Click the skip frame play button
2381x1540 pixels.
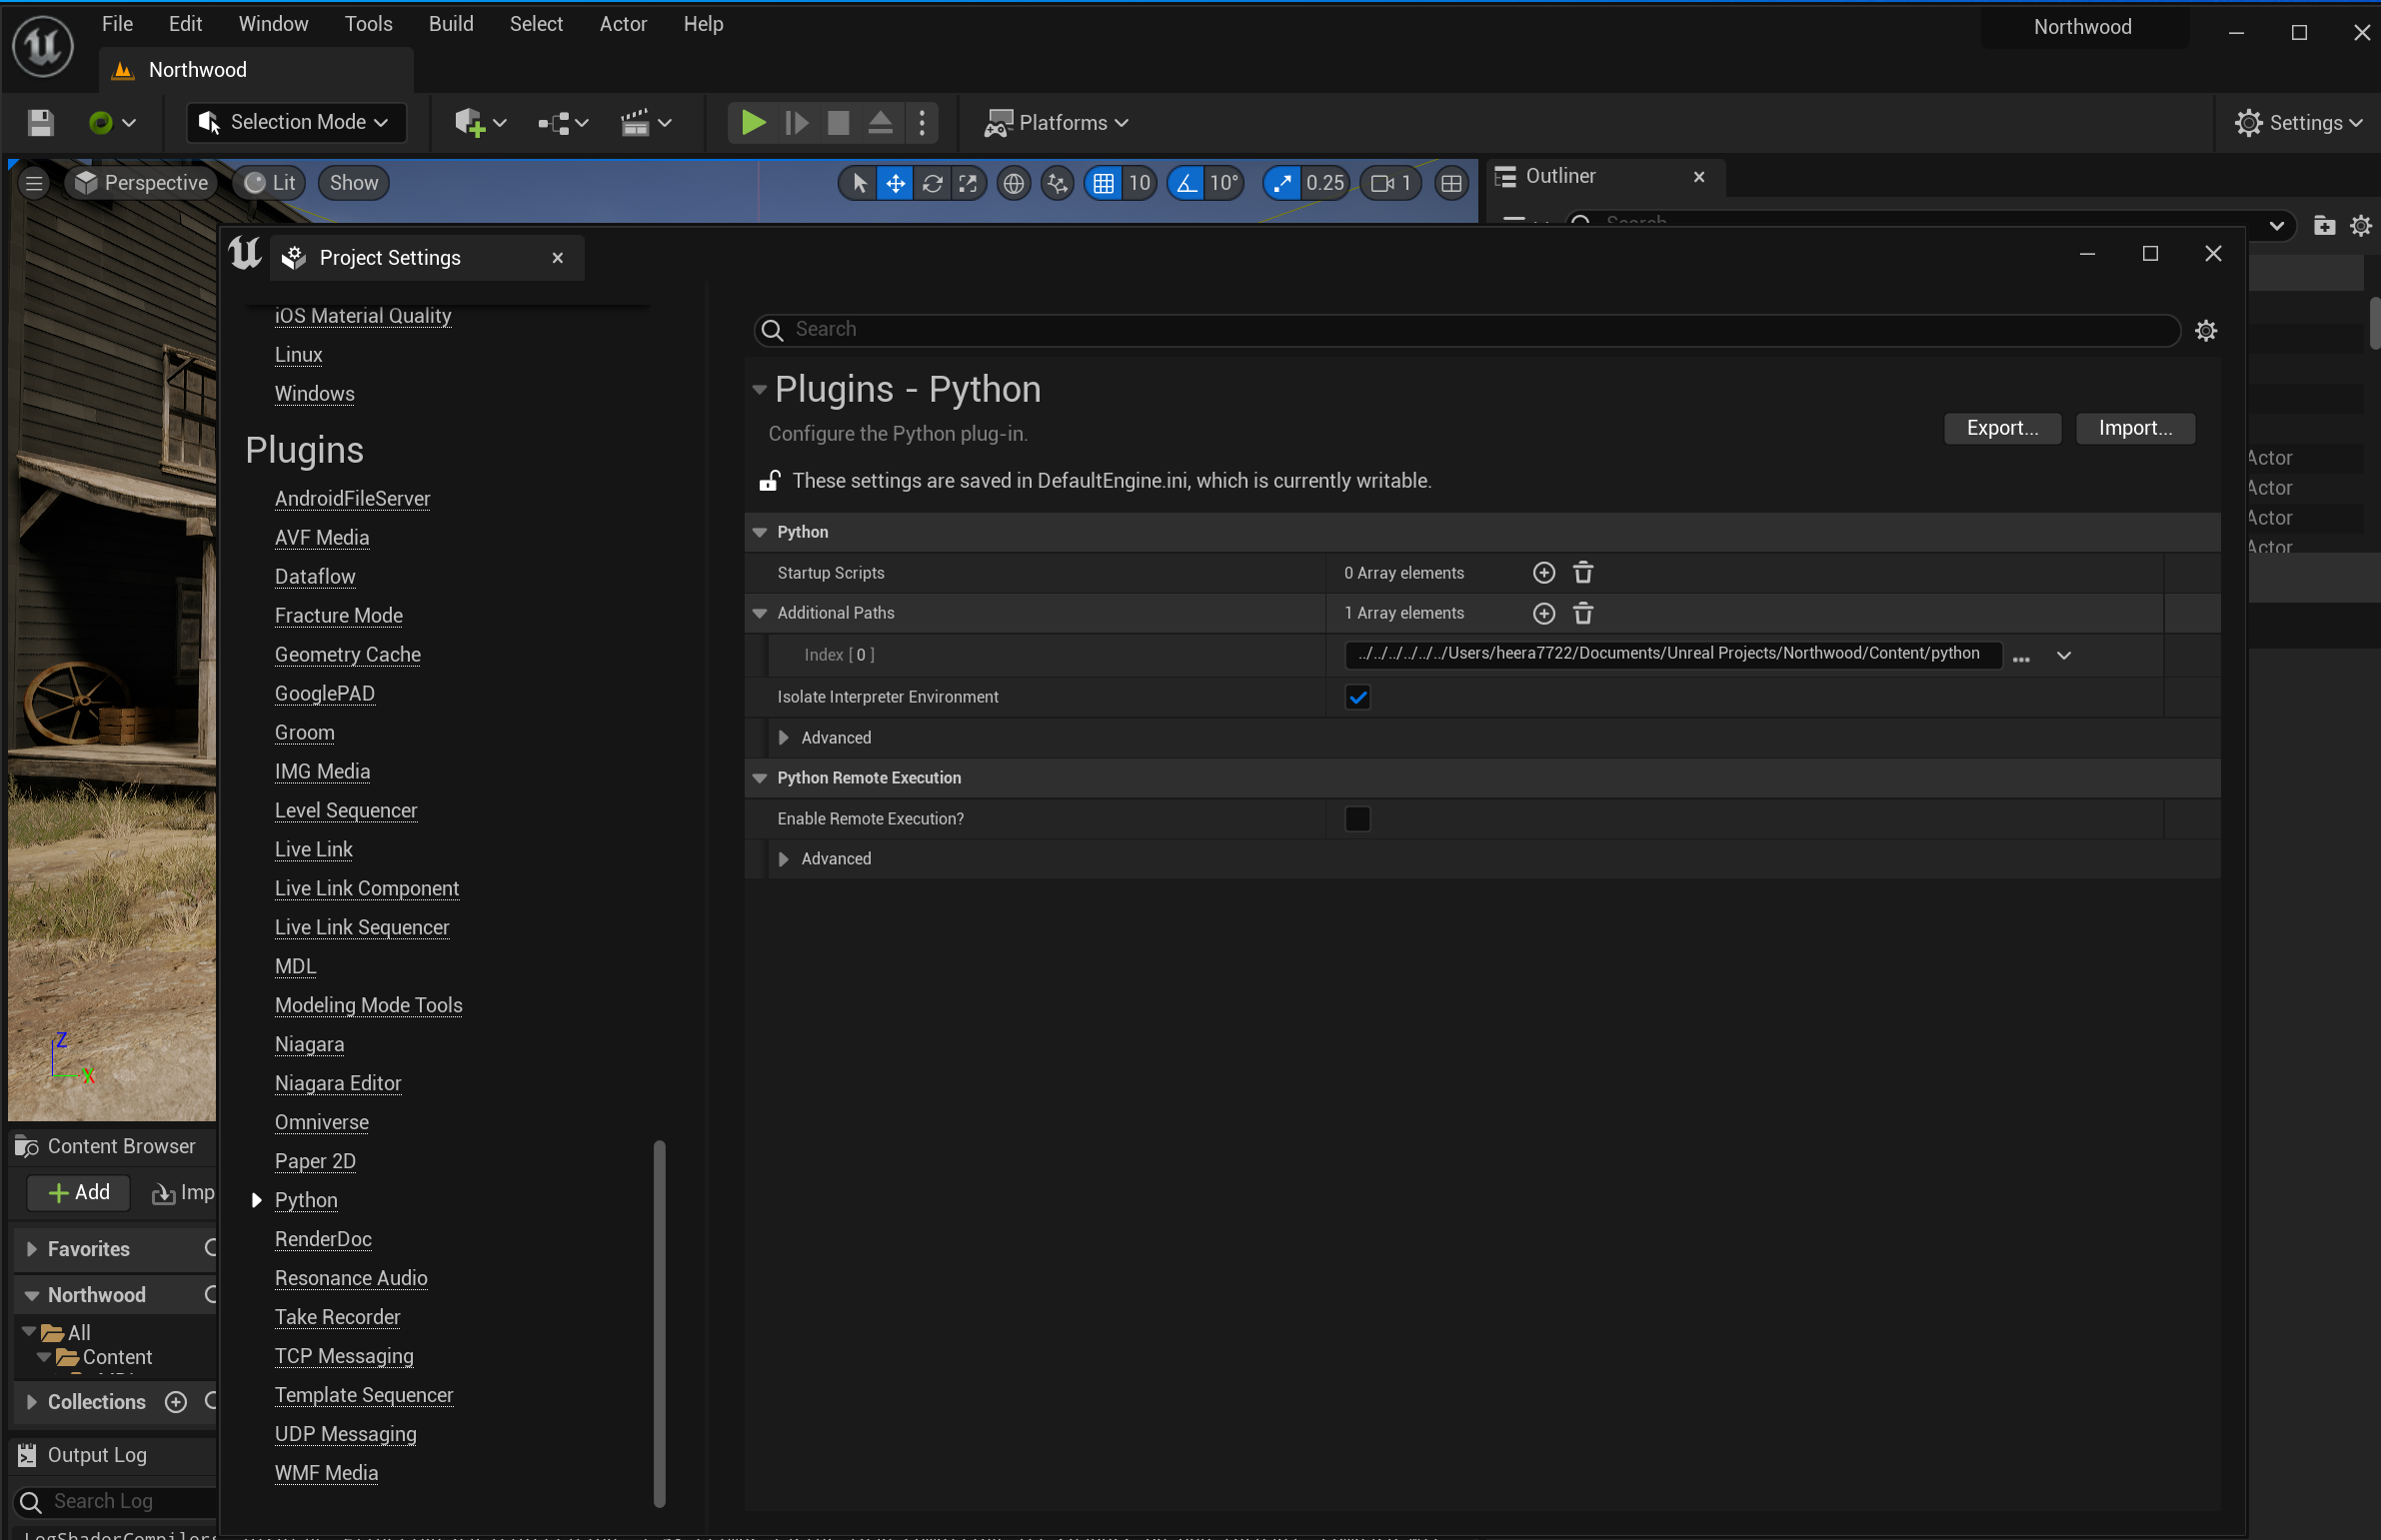point(796,123)
